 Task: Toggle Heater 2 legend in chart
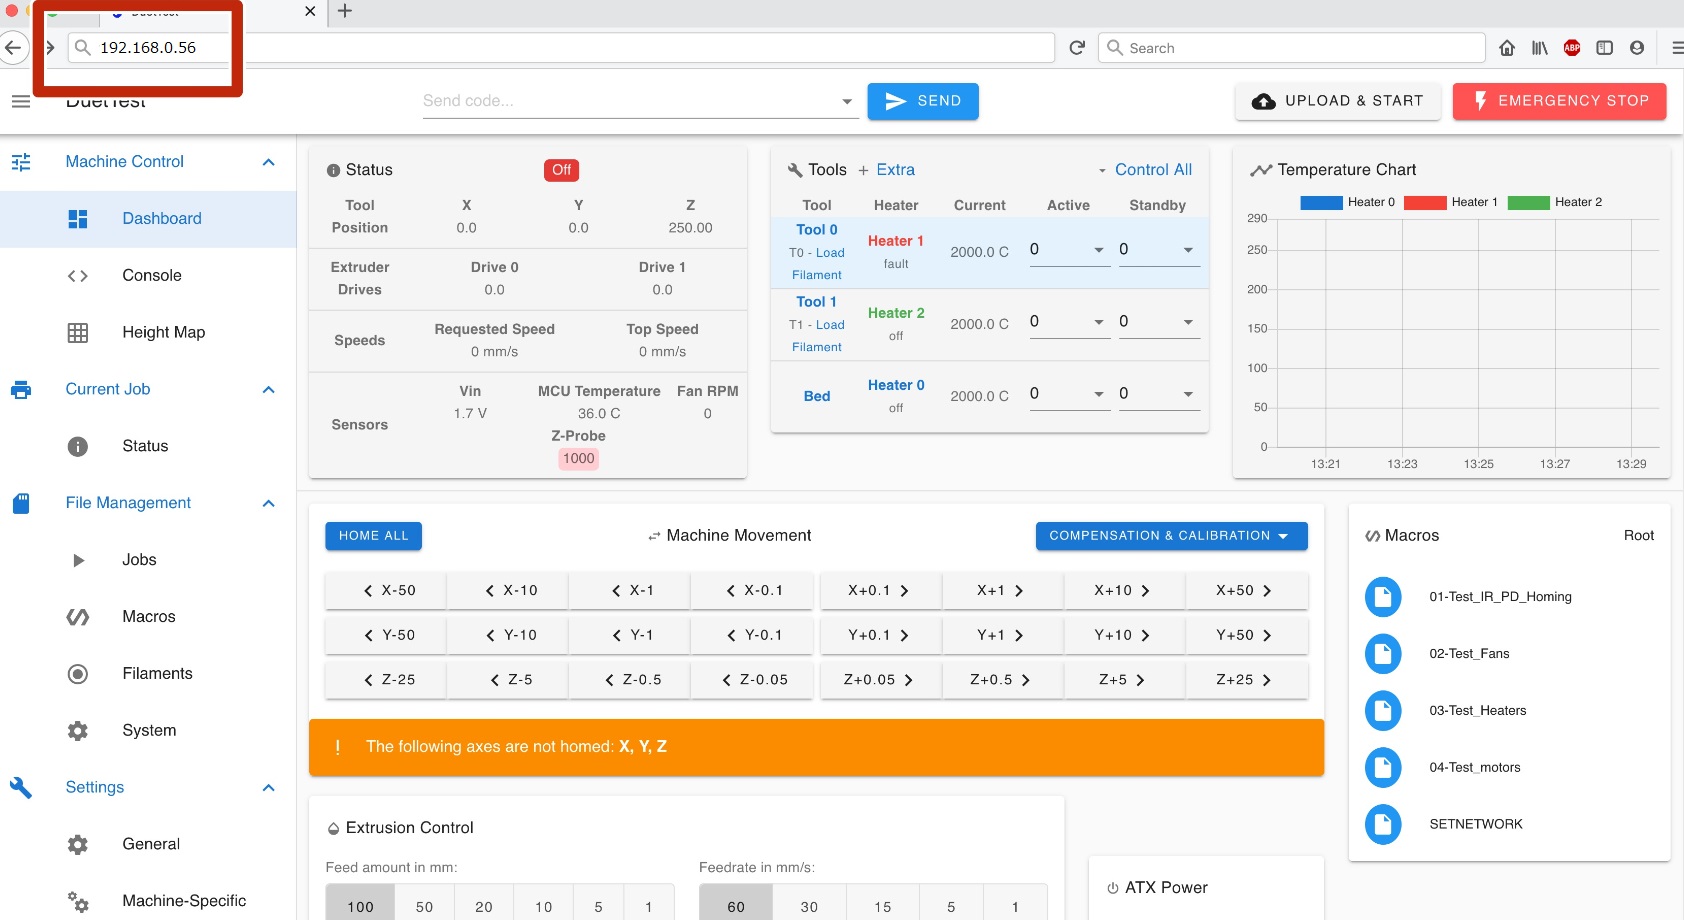pyautogui.click(x=1555, y=202)
